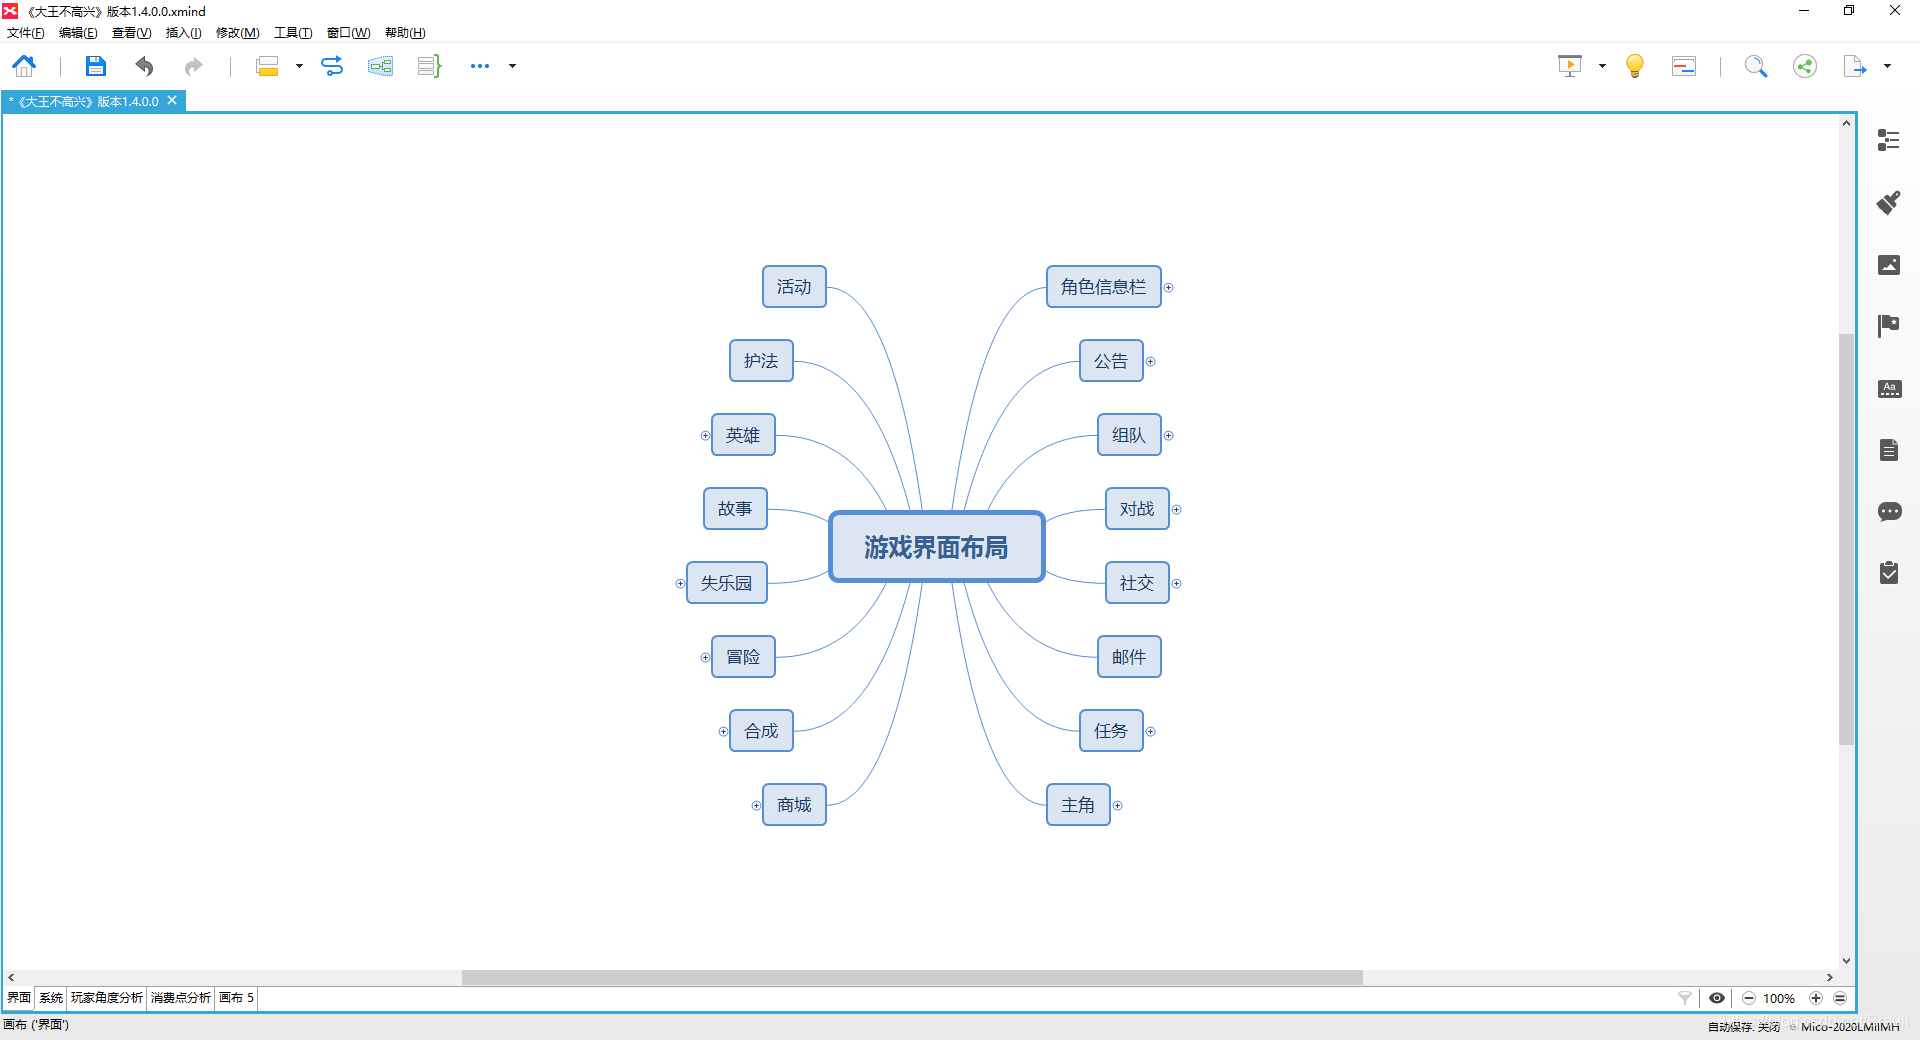Click the 100% zoom level value
Image resolution: width=1920 pixels, height=1040 pixels.
[x=1779, y=998]
